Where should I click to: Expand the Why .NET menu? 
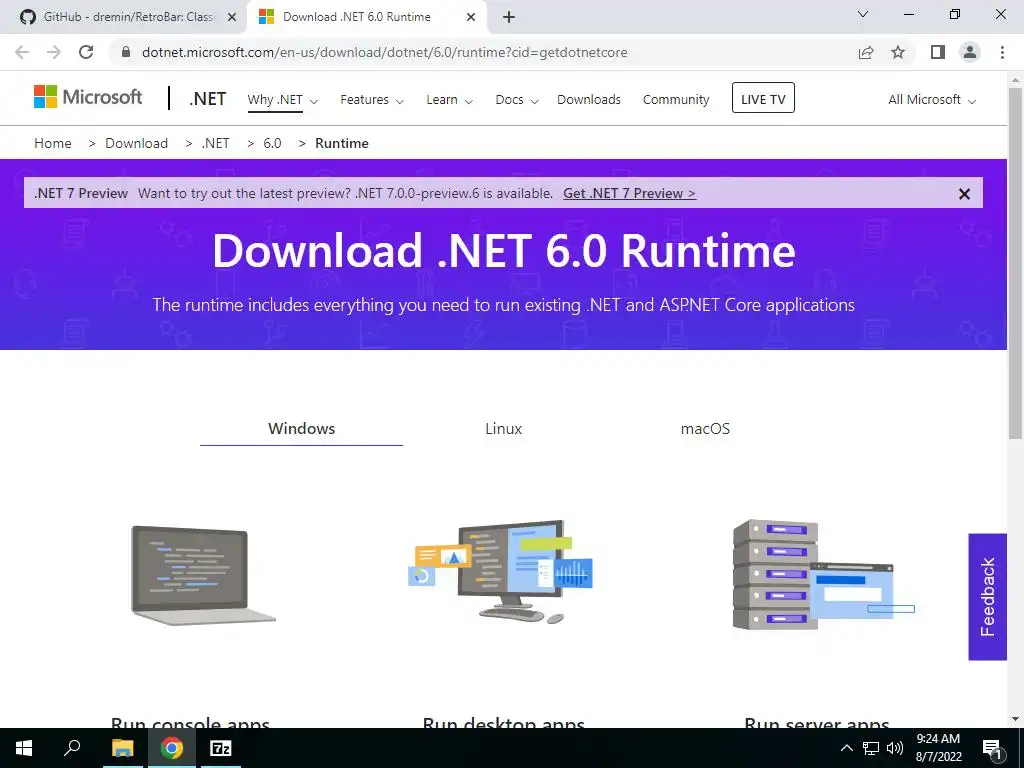tap(282, 100)
